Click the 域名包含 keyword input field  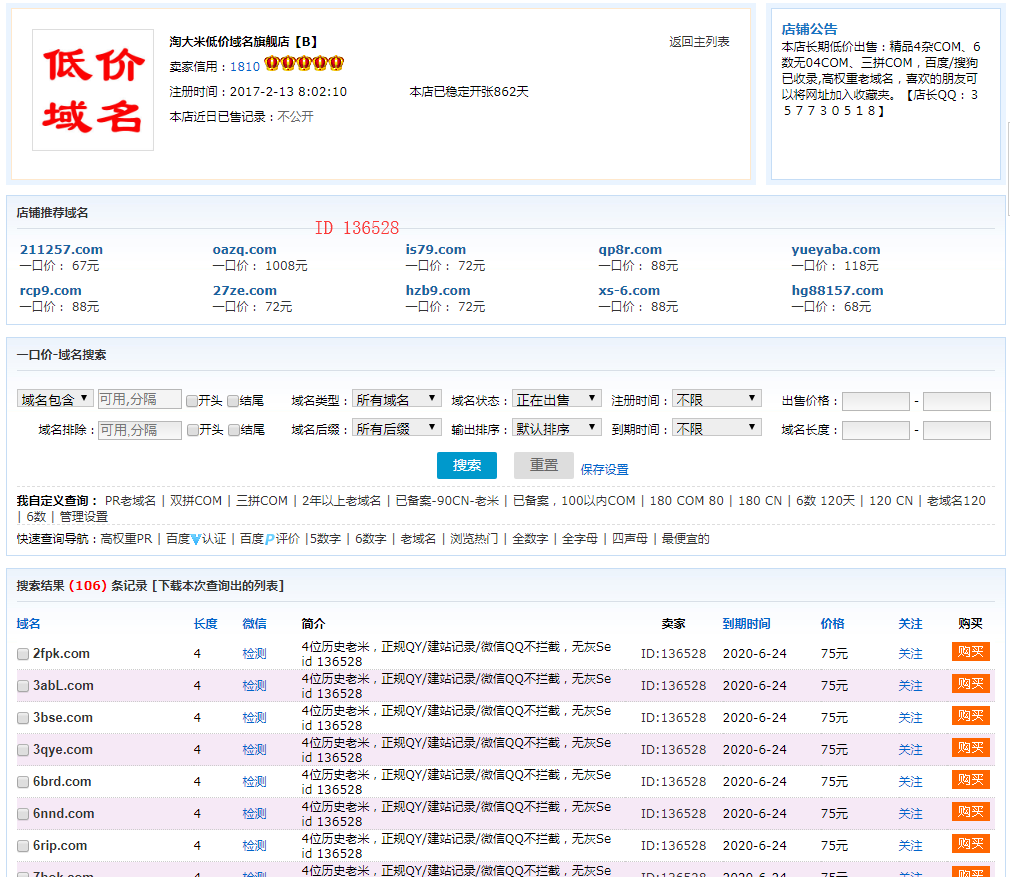point(140,399)
